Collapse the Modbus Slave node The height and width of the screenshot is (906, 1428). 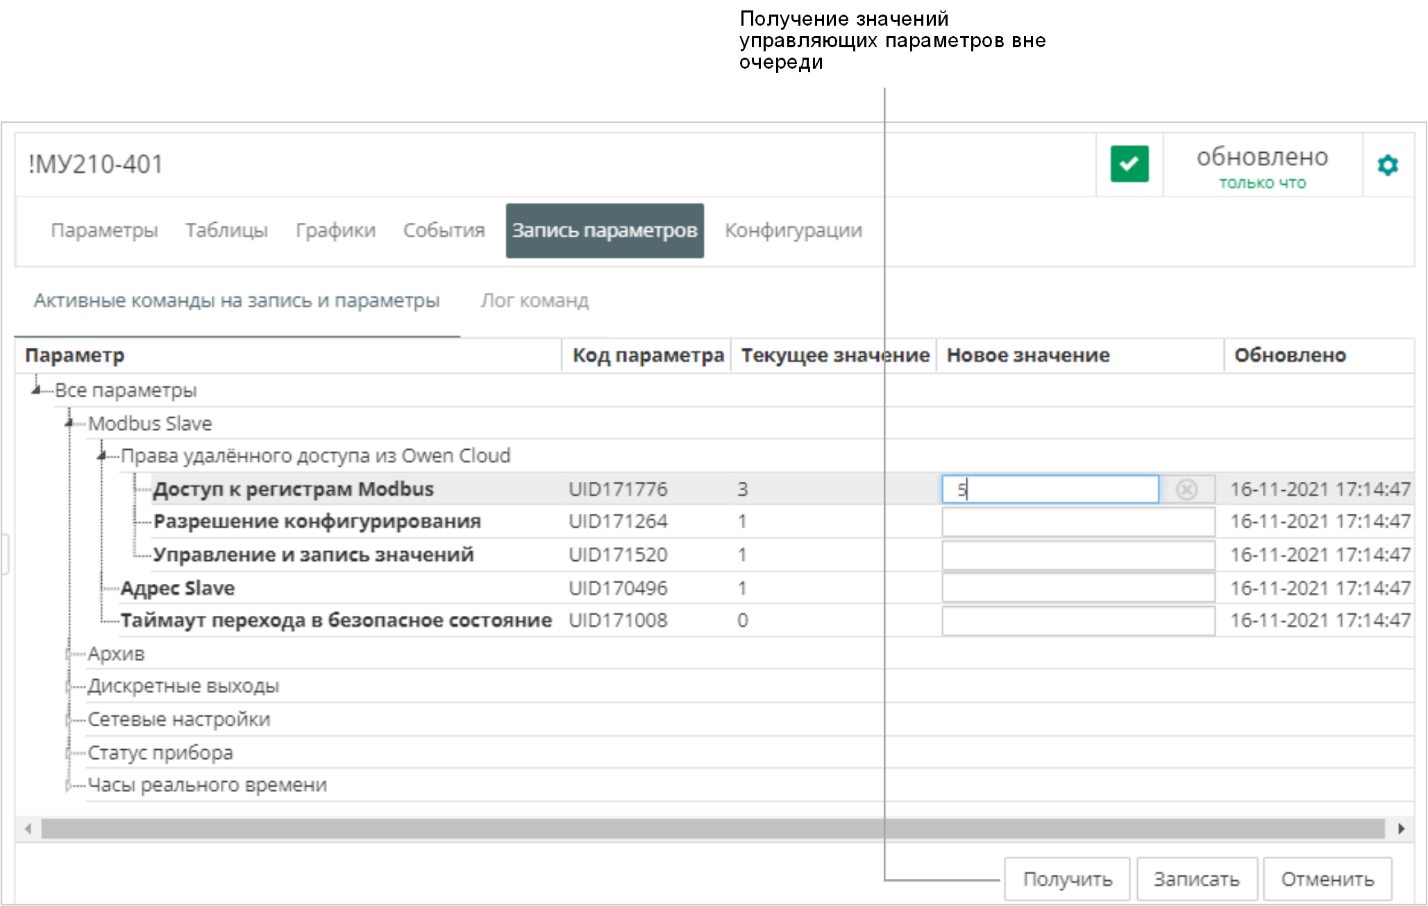(x=69, y=423)
